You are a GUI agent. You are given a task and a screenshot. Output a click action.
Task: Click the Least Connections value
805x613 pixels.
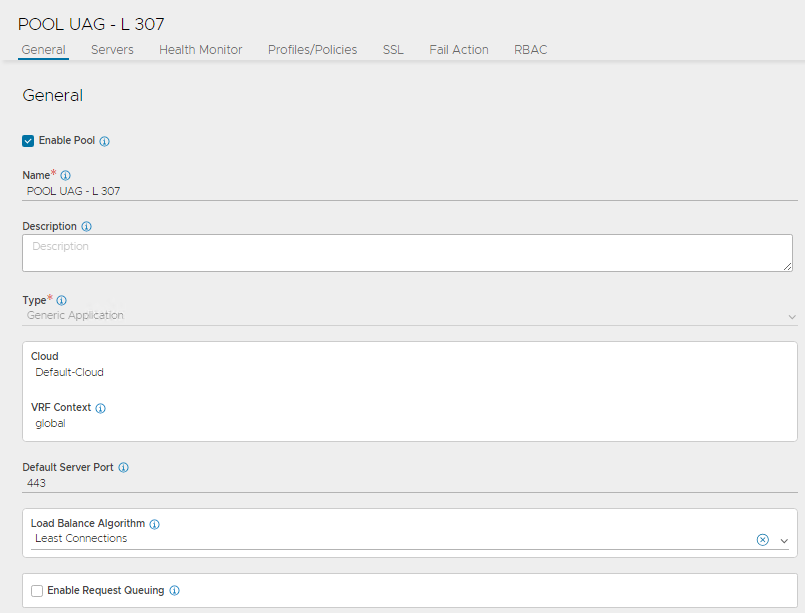click(x=81, y=539)
